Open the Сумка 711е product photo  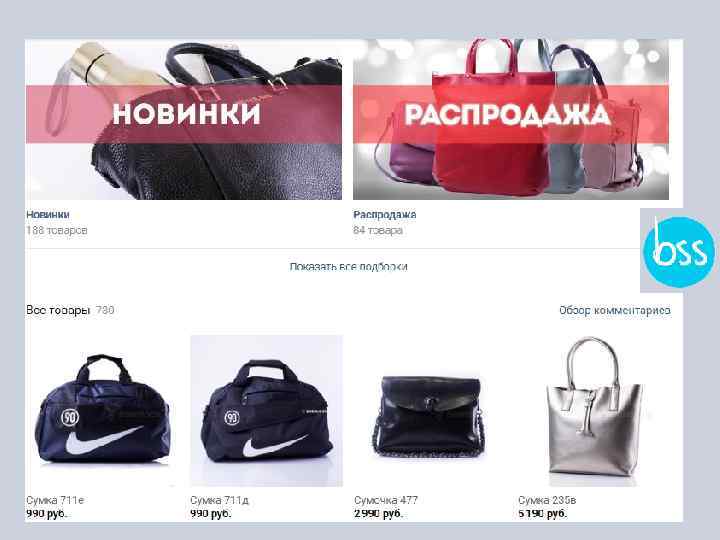(x=102, y=411)
